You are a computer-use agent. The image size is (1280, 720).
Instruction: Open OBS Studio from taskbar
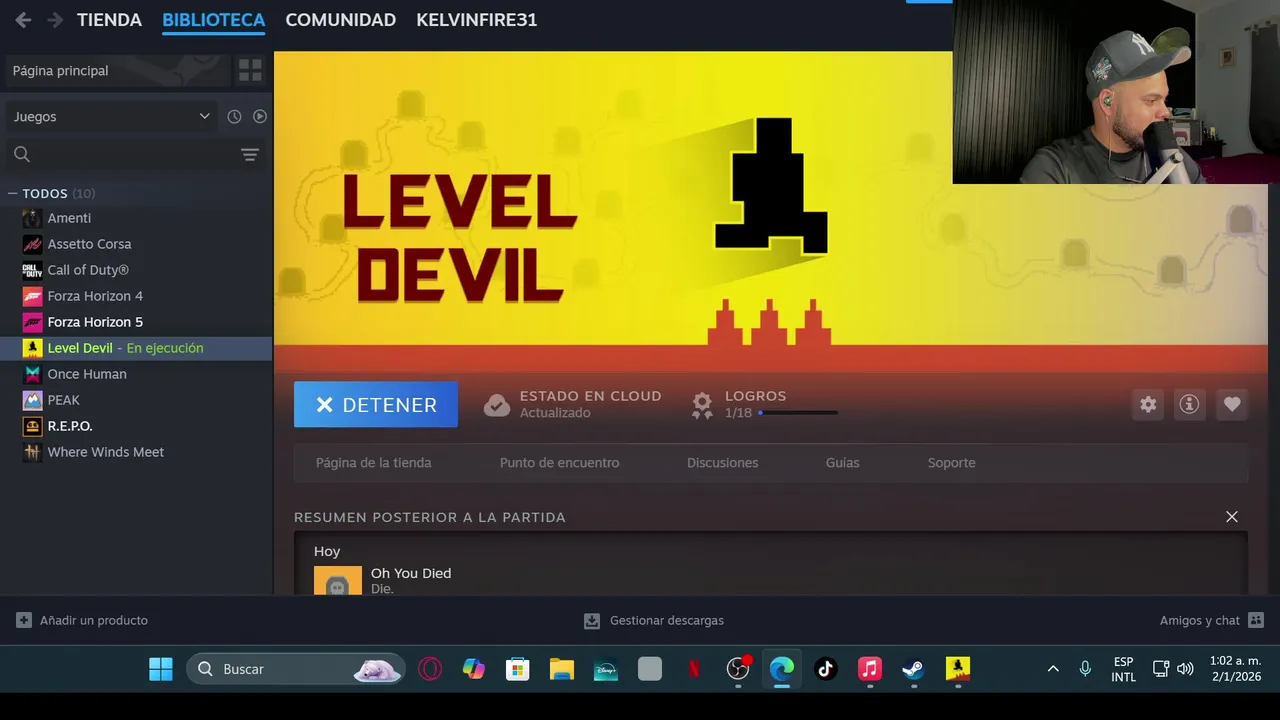[738, 669]
